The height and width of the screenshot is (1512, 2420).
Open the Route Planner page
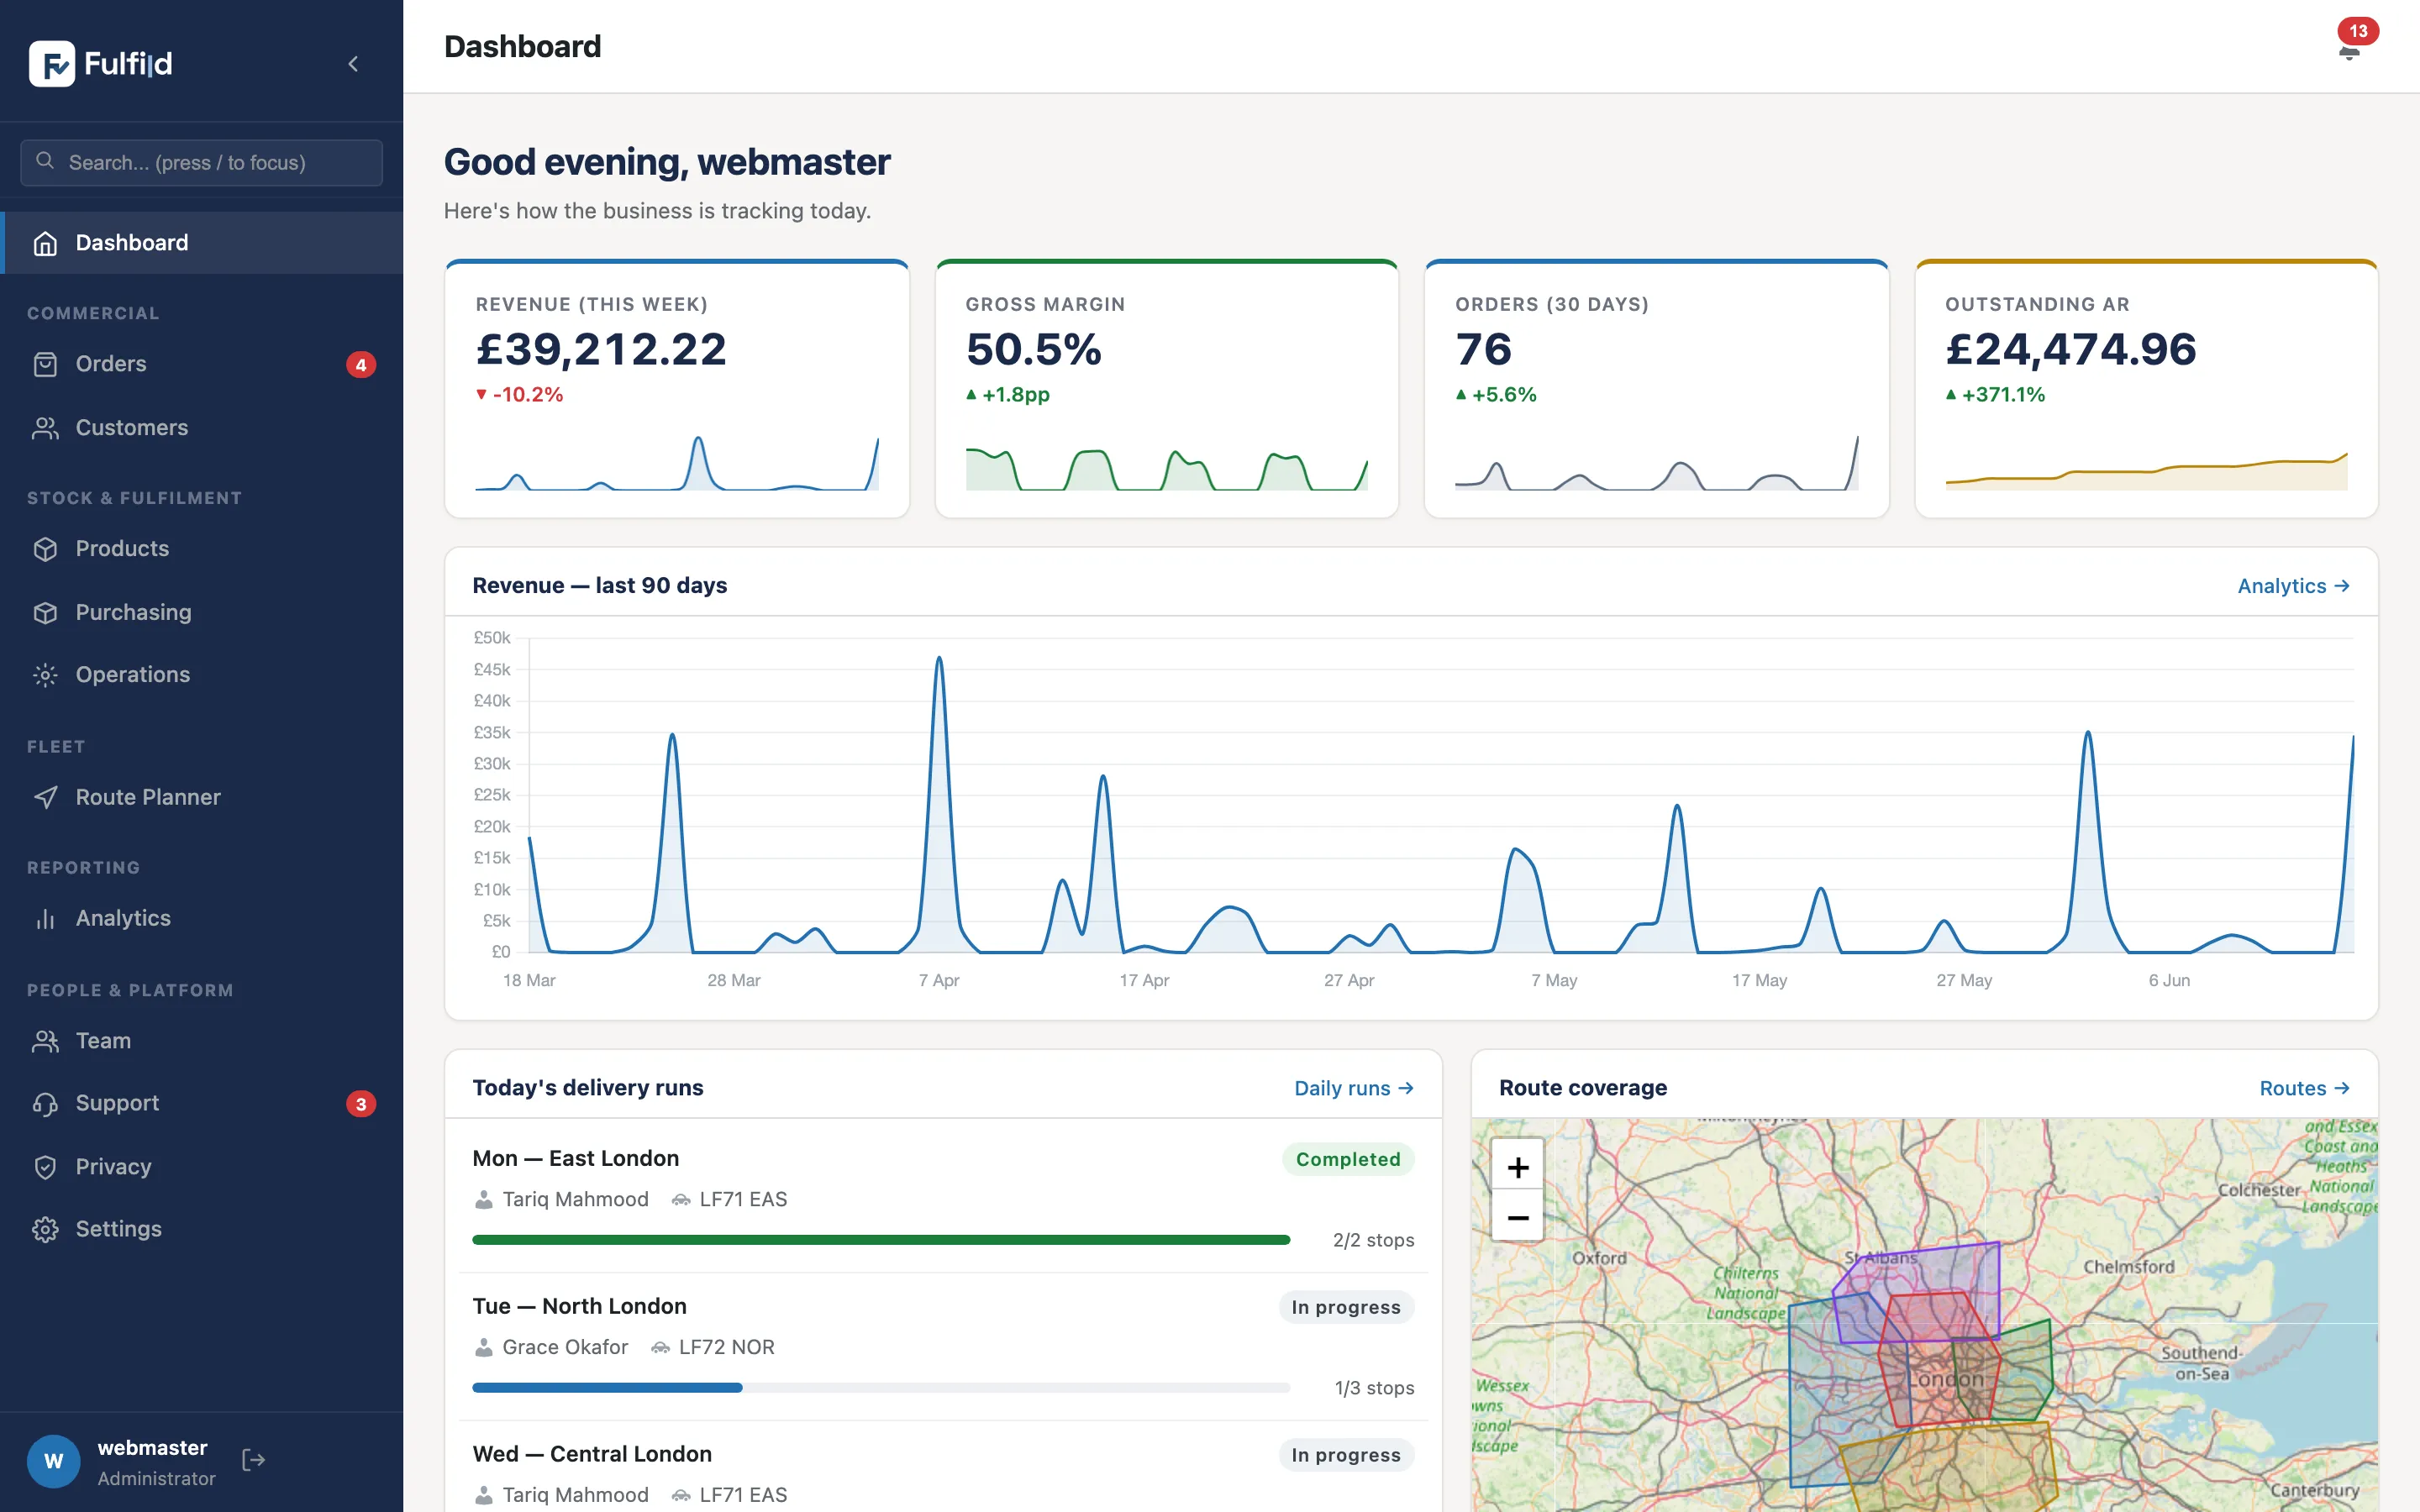point(201,797)
